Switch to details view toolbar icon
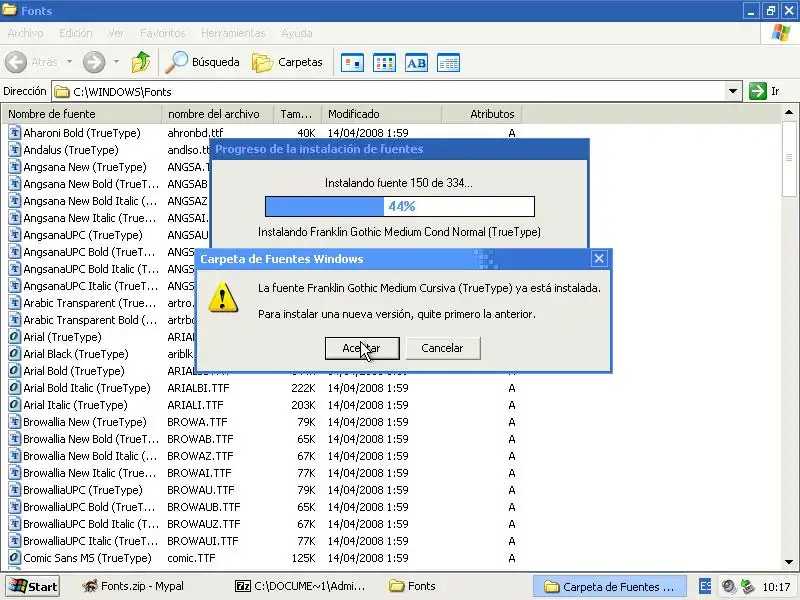The image size is (800, 600). (x=448, y=63)
